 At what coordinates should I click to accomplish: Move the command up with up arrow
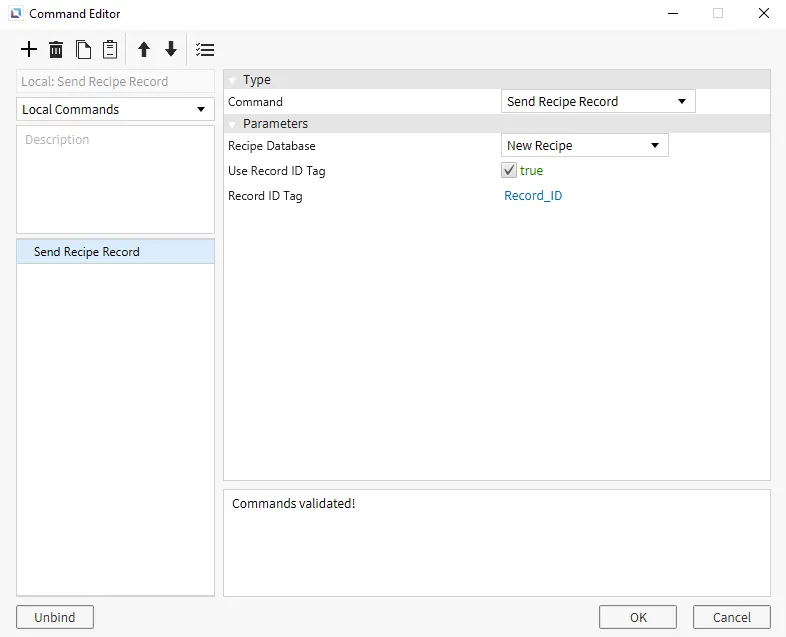(144, 50)
